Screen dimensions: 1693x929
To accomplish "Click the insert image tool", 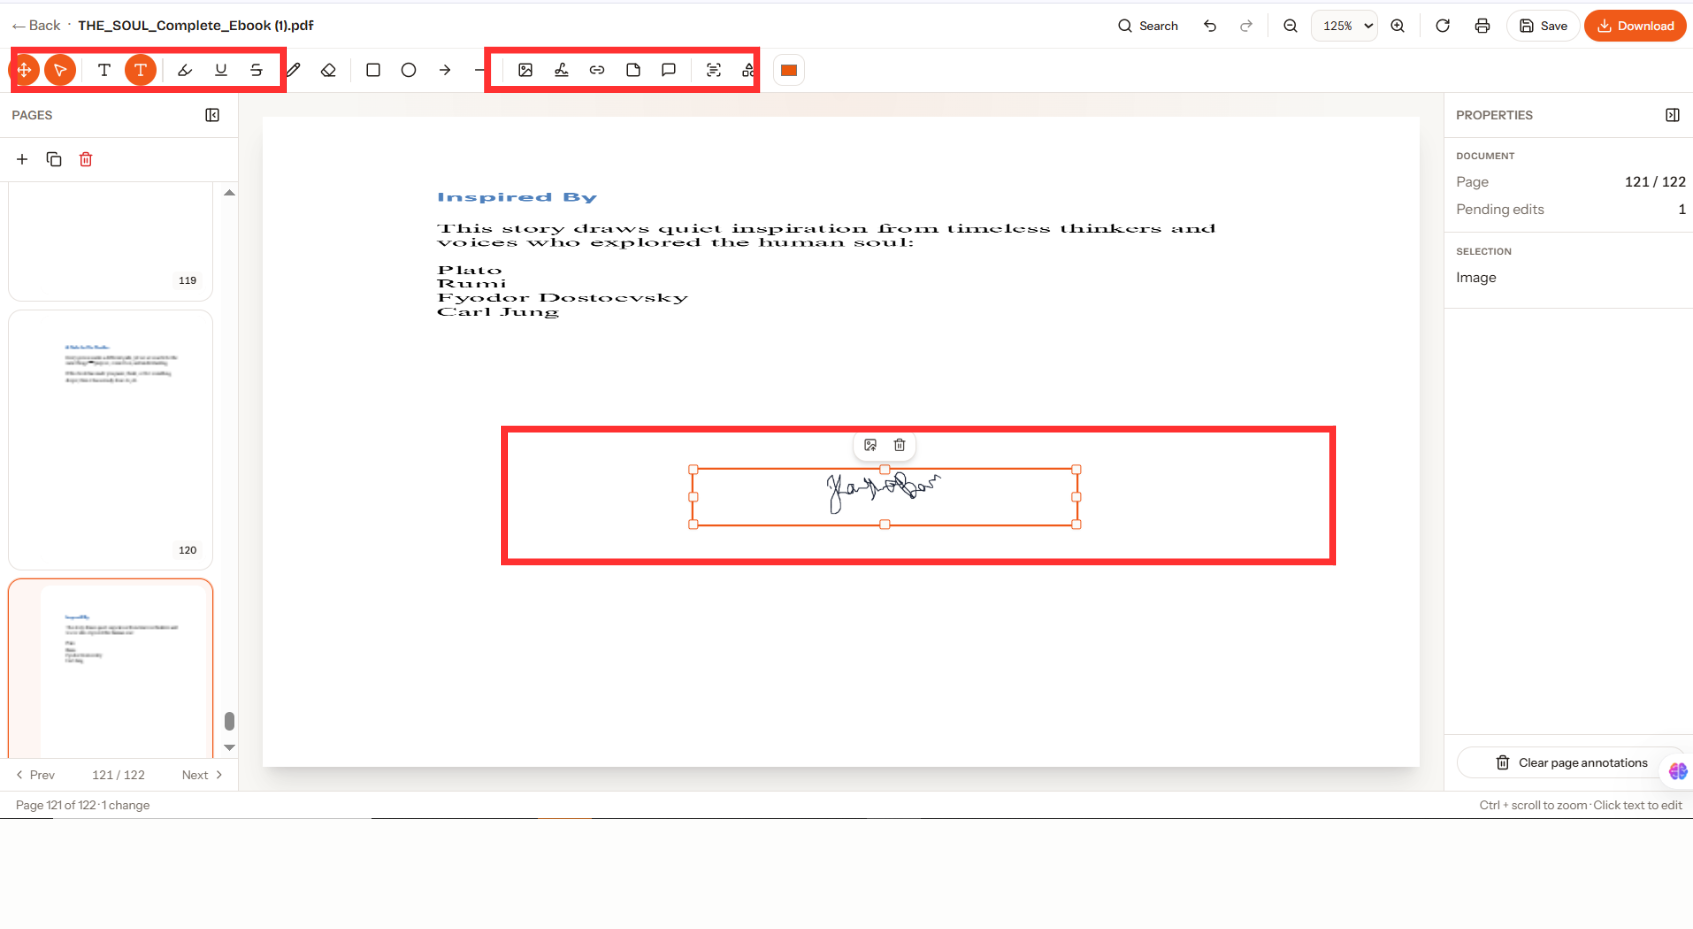I will (525, 70).
